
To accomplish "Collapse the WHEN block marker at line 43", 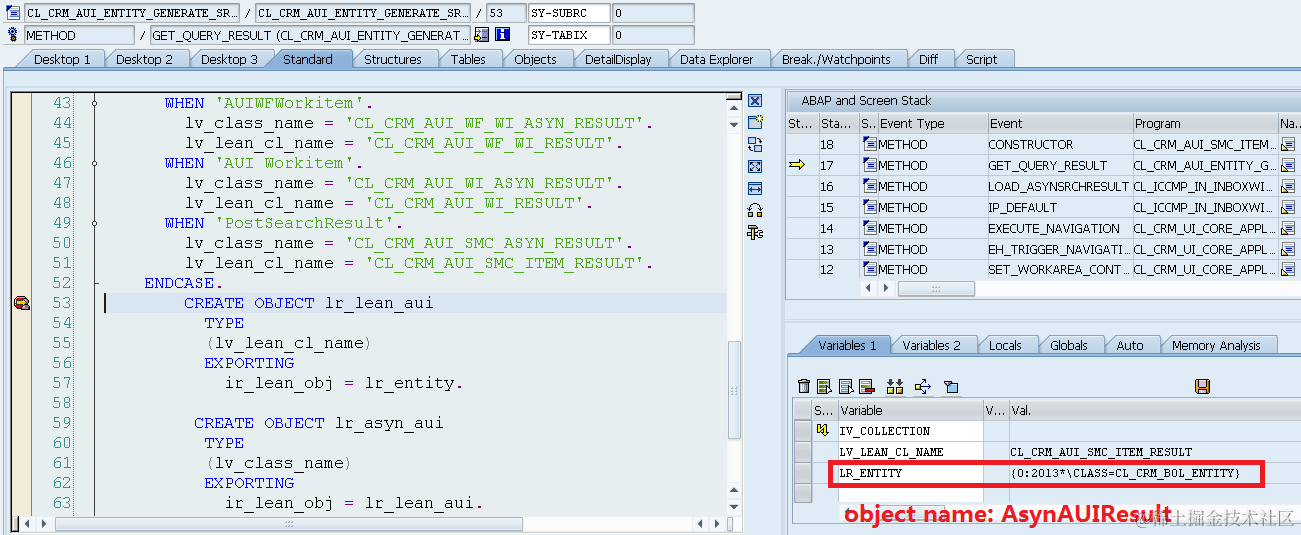I will pos(95,103).
